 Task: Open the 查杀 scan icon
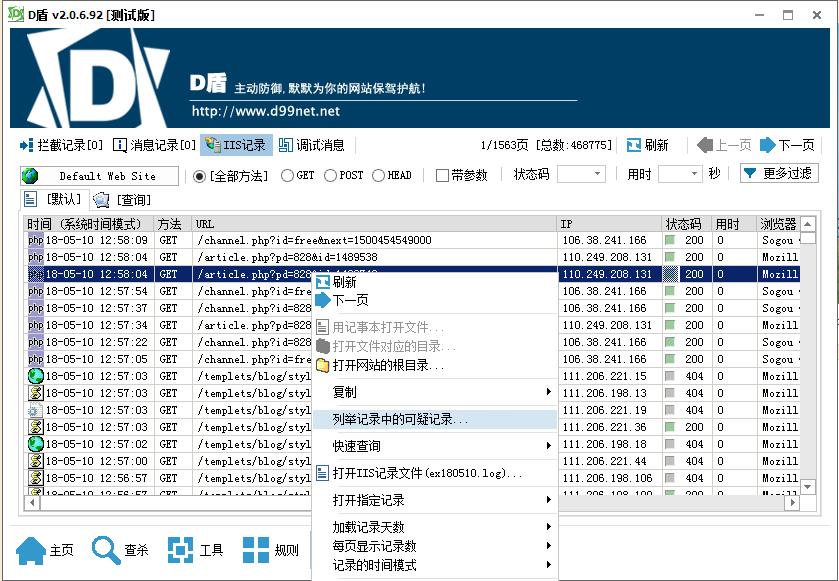[105, 550]
